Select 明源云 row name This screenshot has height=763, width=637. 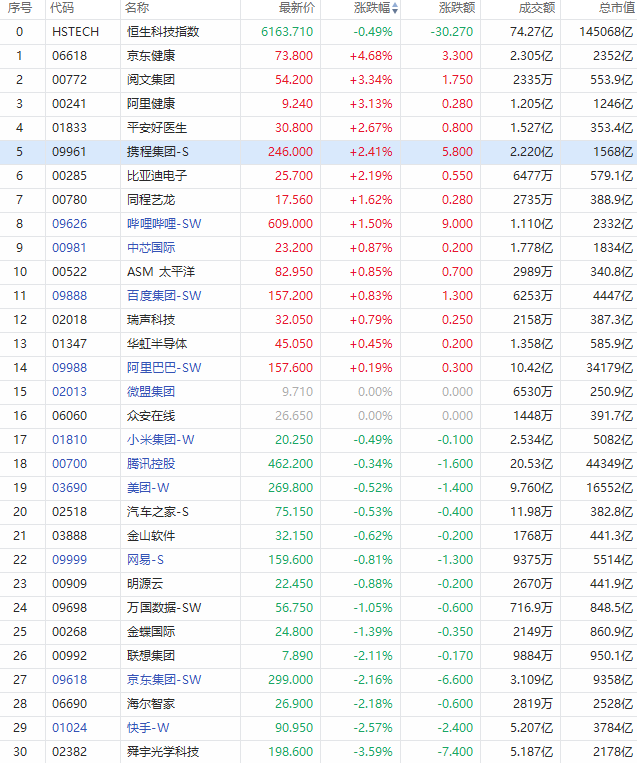[145, 584]
